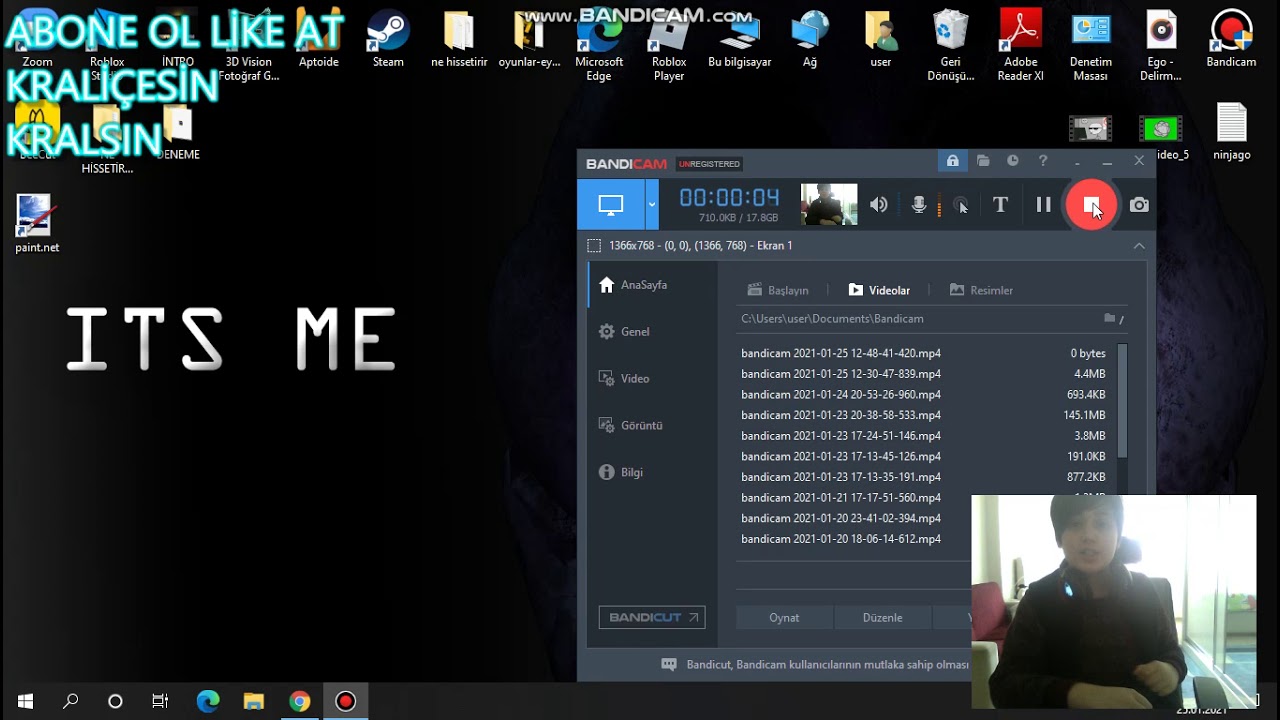Pause the Bandicam recording
The image size is (1280, 720).
(x=1043, y=205)
